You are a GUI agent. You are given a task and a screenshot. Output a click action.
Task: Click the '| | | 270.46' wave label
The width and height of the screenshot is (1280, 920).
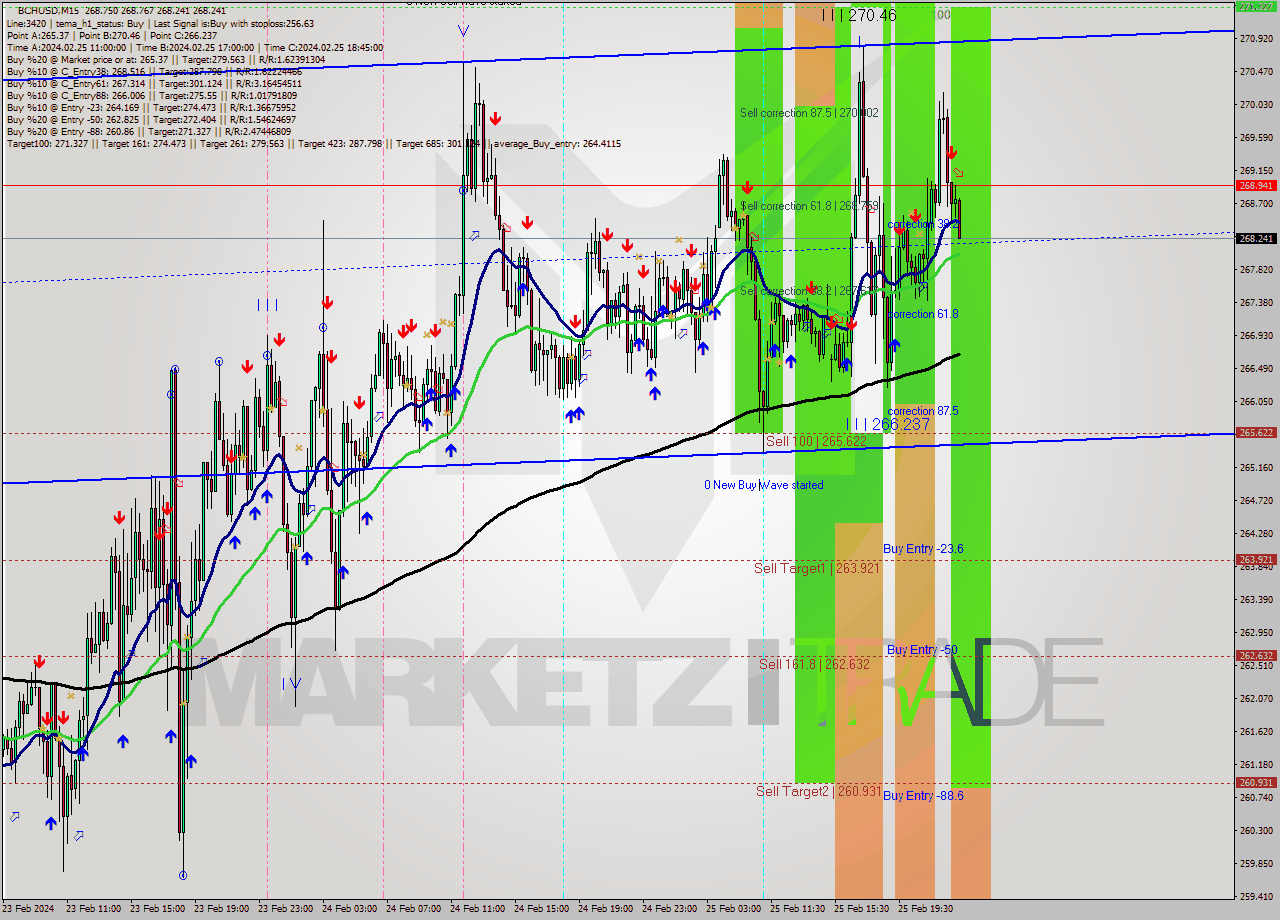pos(859,15)
